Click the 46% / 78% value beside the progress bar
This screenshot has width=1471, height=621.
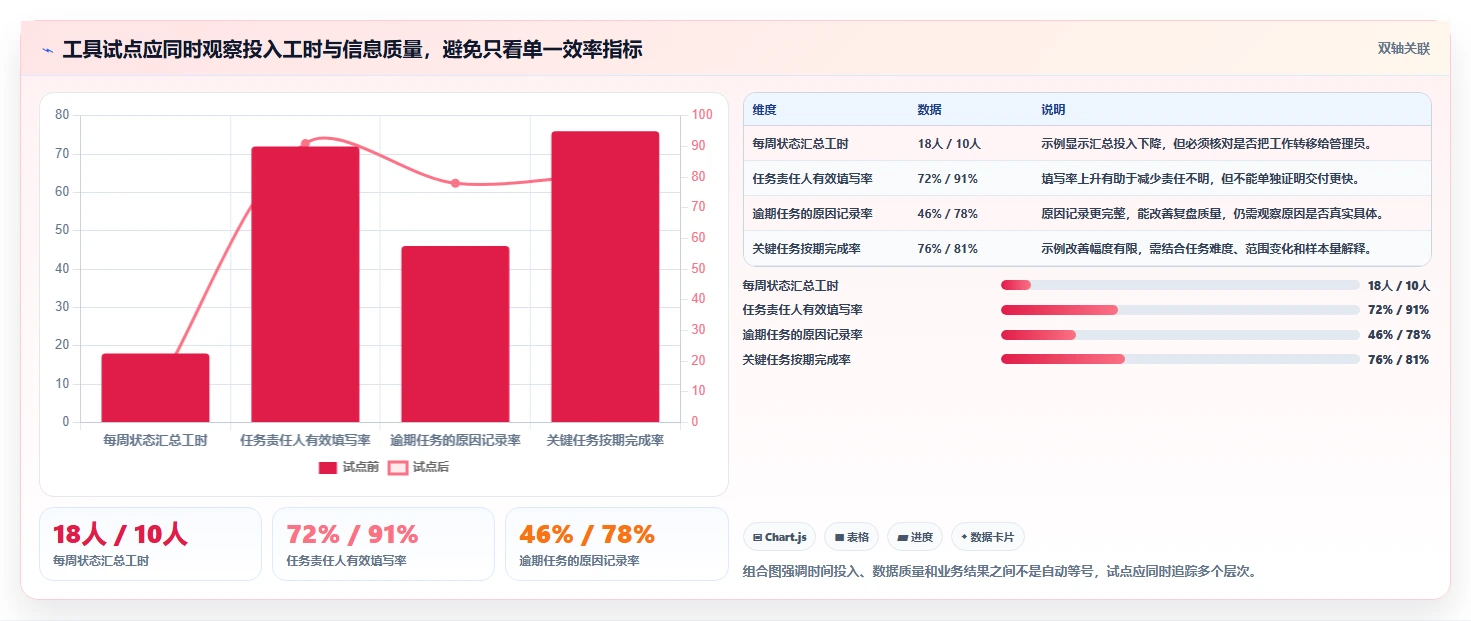coord(1398,335)
